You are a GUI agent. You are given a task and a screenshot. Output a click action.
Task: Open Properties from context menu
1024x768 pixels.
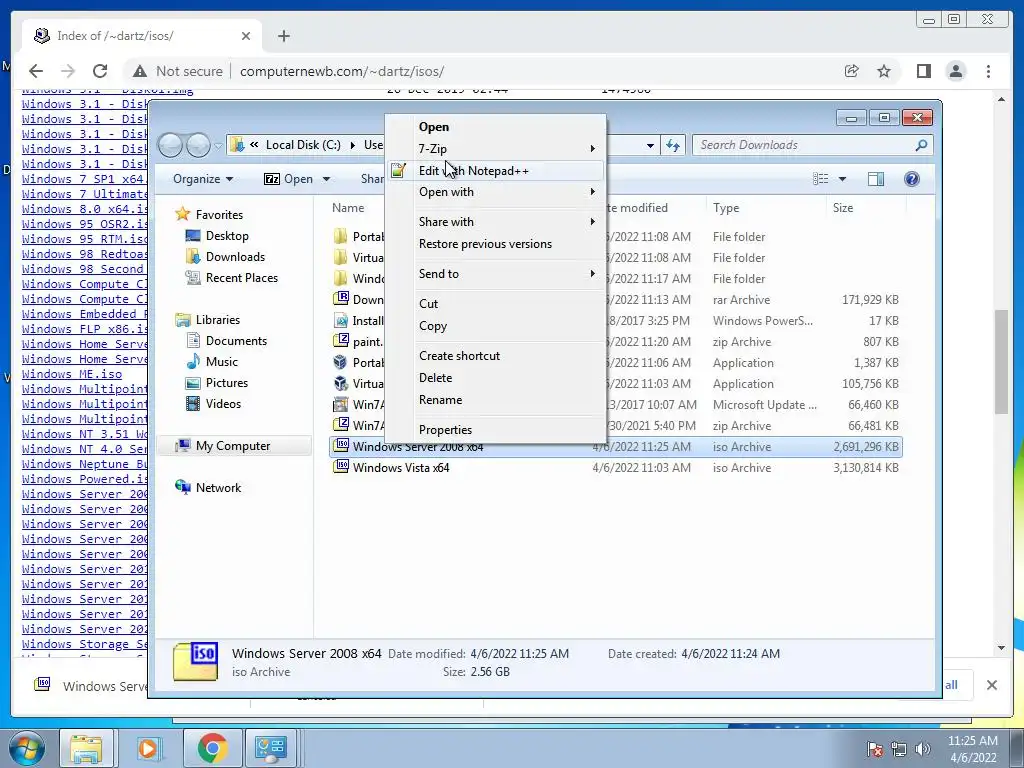click(x=495, y=430)
